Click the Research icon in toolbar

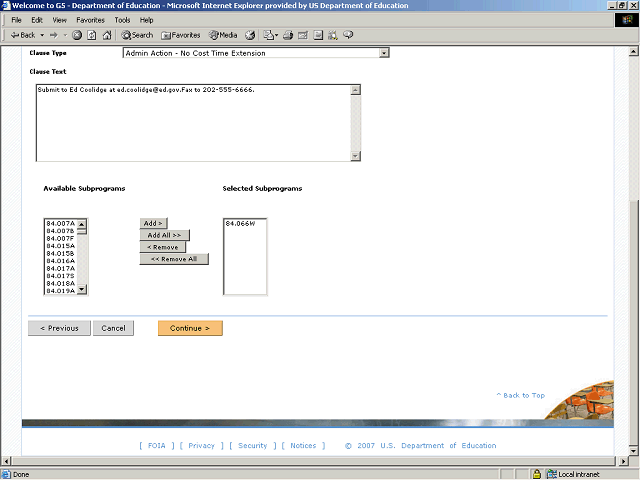(x=333, y=36)
